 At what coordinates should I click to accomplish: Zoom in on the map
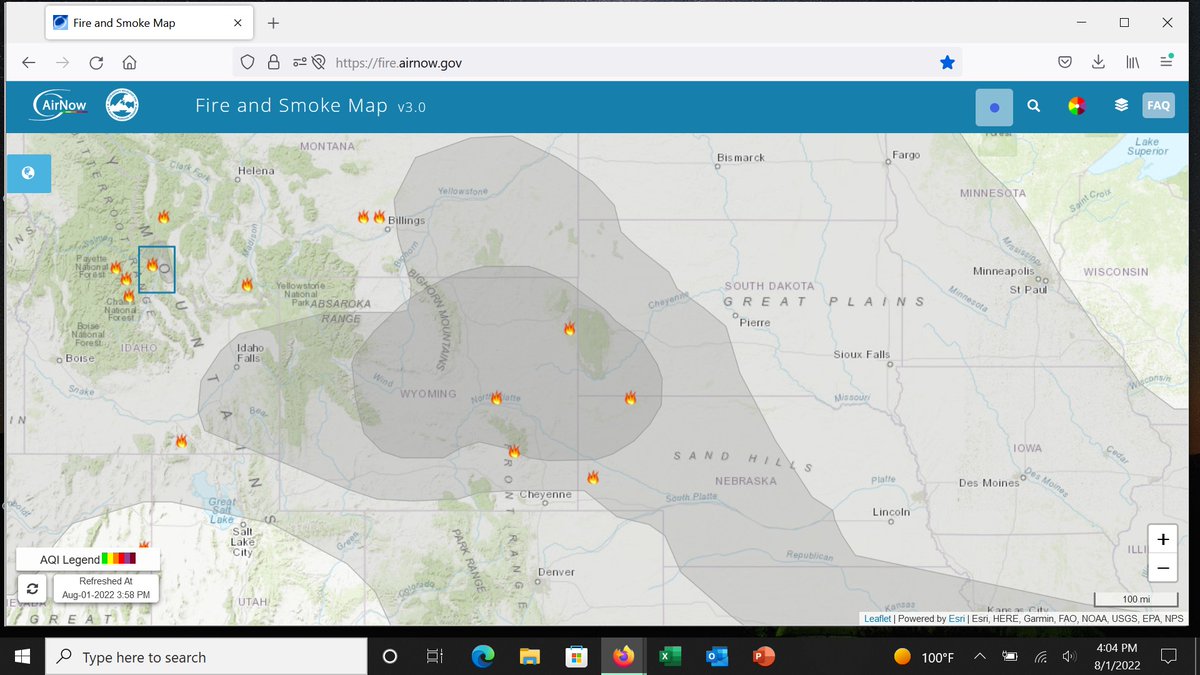coord(1163,539)
